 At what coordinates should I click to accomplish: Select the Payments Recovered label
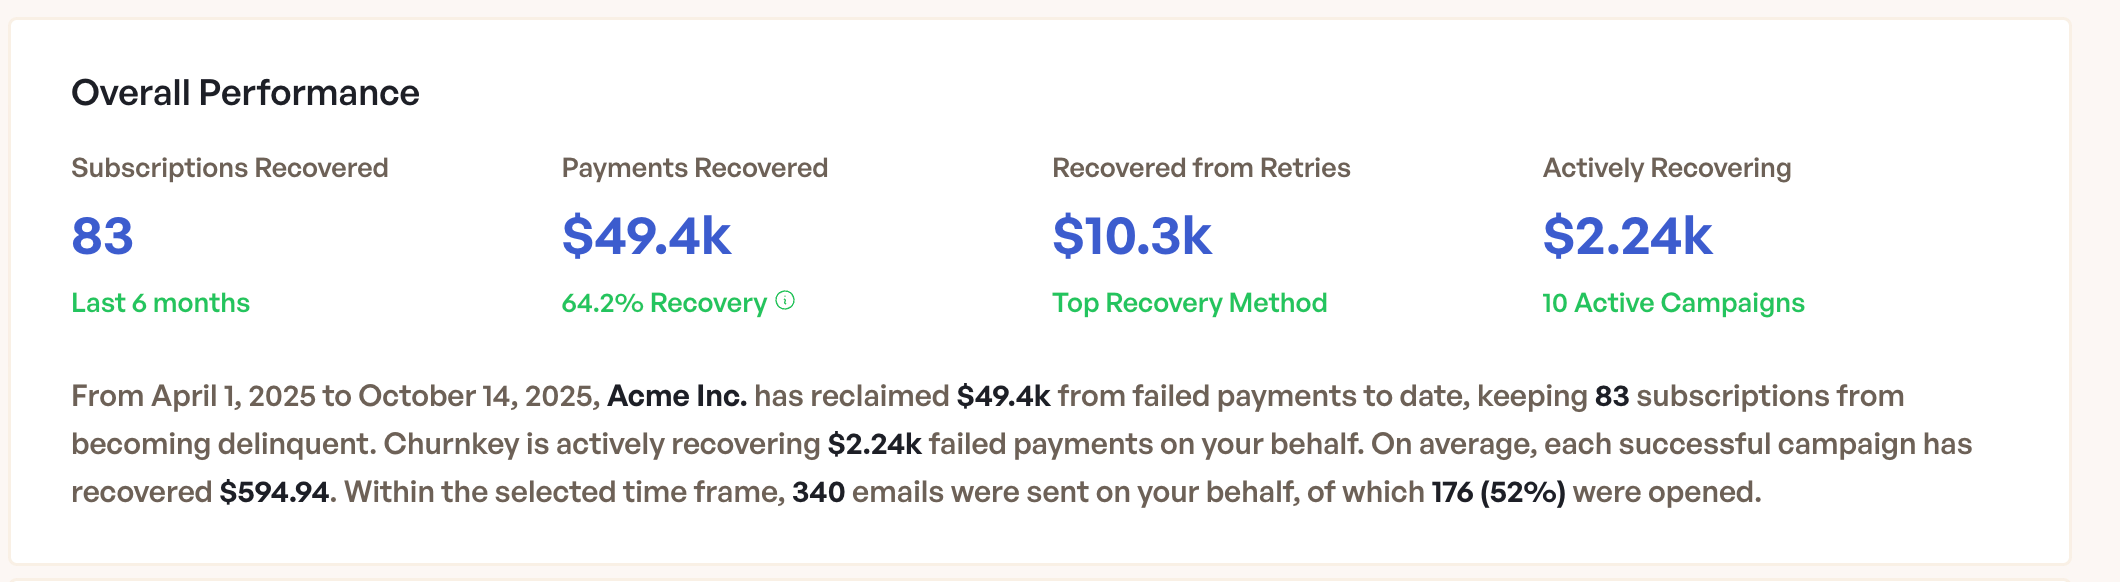694,168
